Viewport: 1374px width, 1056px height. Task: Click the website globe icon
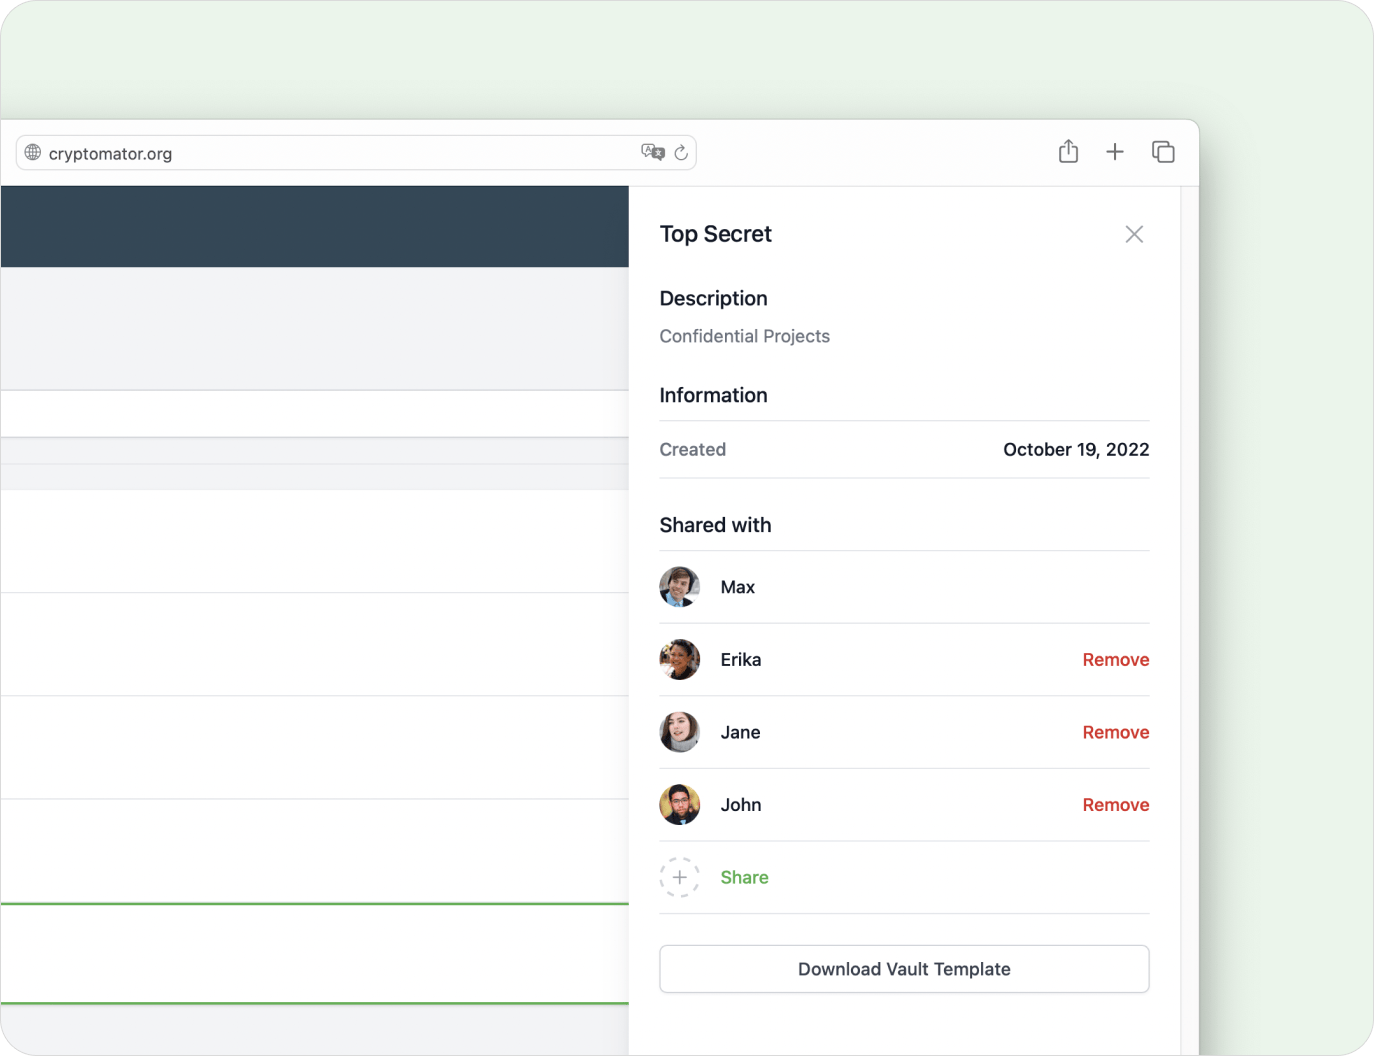32,152
